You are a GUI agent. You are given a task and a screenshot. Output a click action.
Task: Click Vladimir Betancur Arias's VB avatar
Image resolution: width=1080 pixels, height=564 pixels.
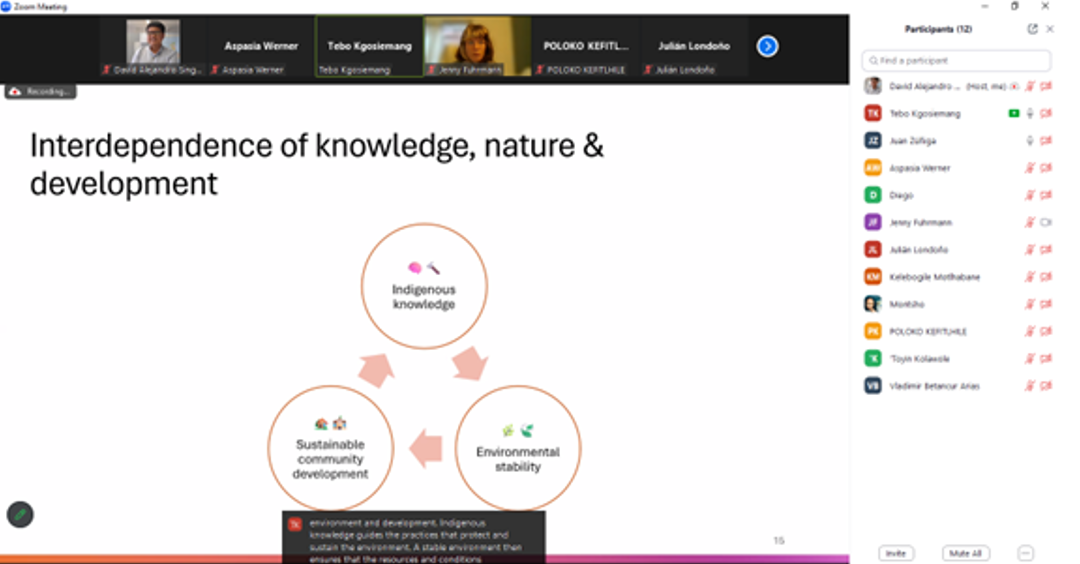873,386
